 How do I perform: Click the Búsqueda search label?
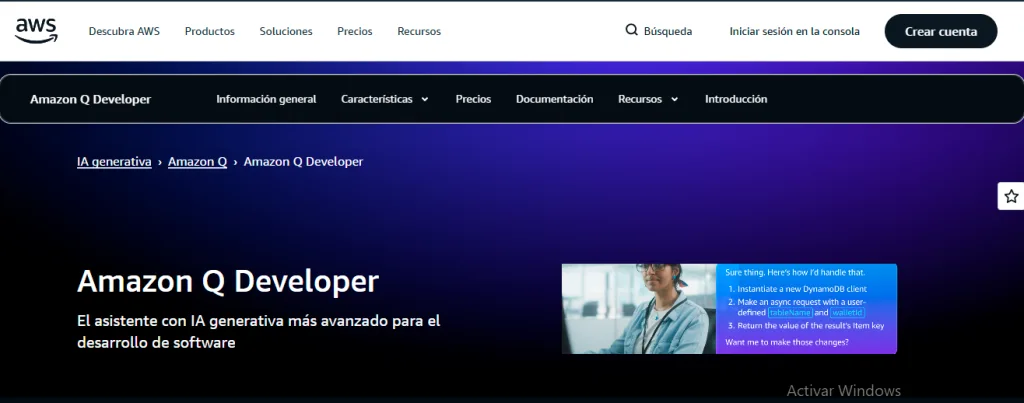[x=668, y=31]
